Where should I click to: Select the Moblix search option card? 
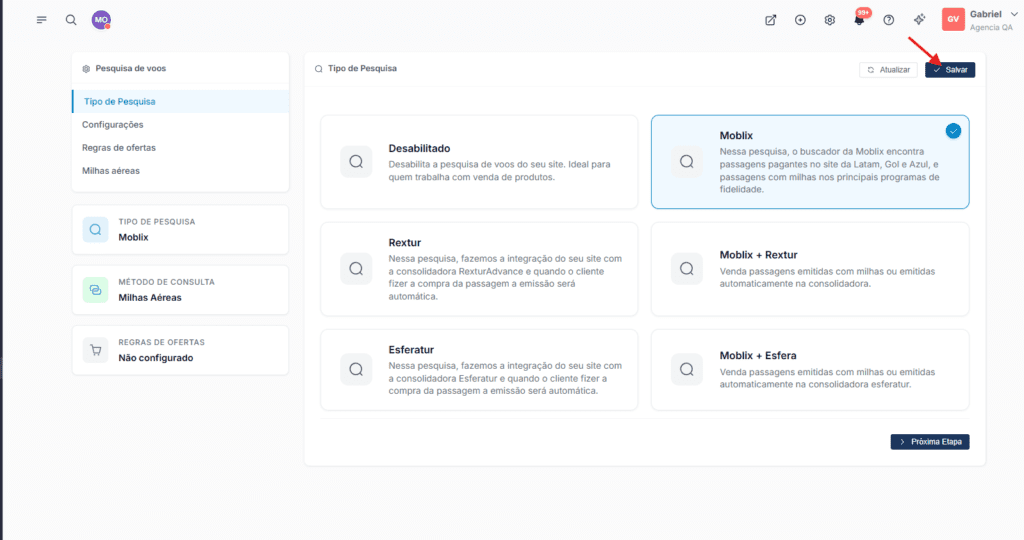coord(810,162)
